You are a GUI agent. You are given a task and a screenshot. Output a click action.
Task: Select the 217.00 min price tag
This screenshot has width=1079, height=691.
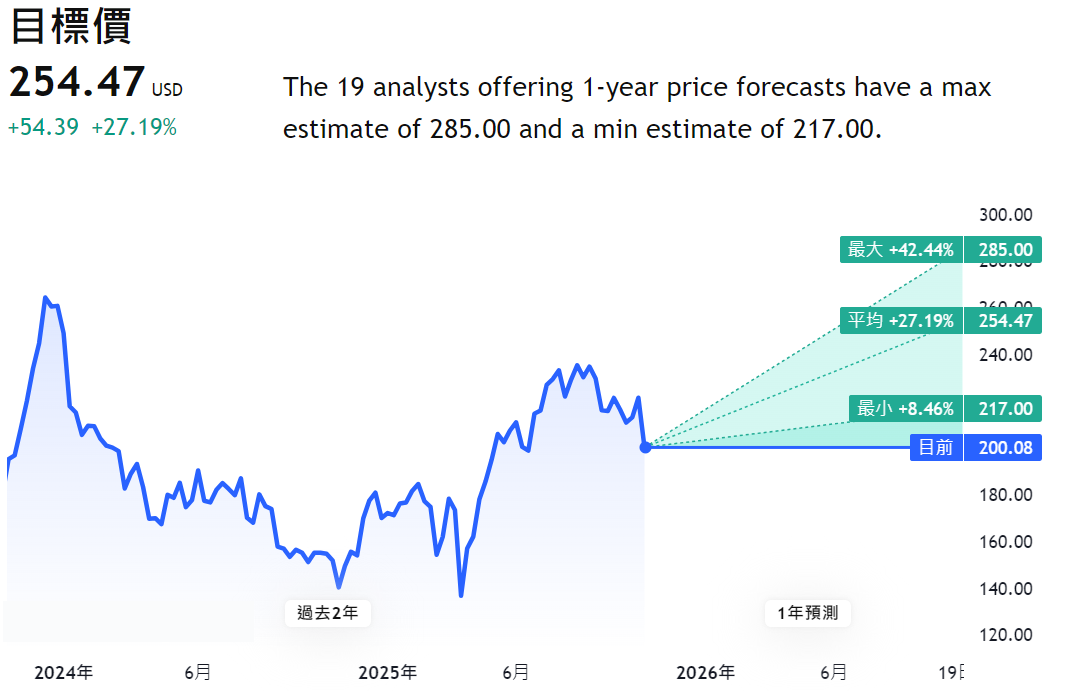point(1004,409)
